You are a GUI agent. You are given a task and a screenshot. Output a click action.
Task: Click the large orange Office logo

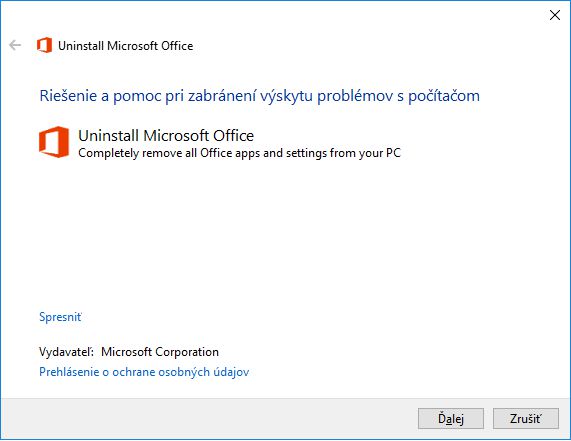(x=54, y=142)
